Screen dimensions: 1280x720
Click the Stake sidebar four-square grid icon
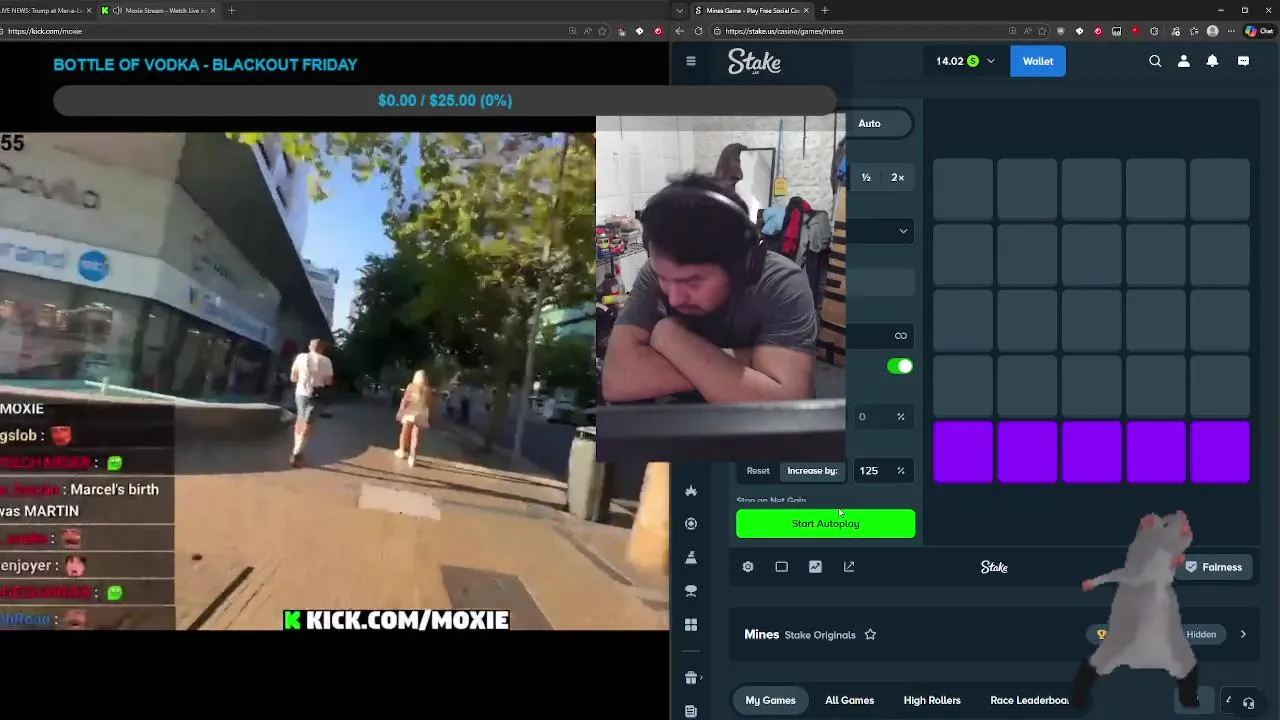[691, 625]
